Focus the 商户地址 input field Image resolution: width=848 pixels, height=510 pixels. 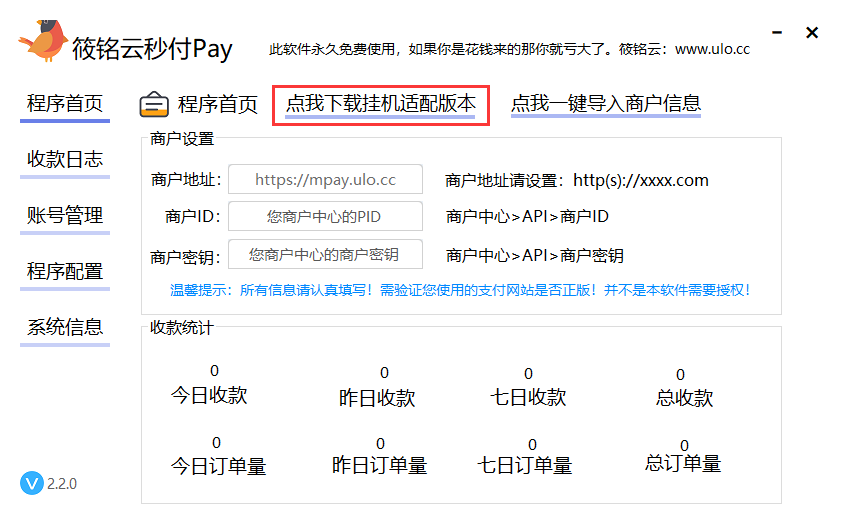[326, 179]
